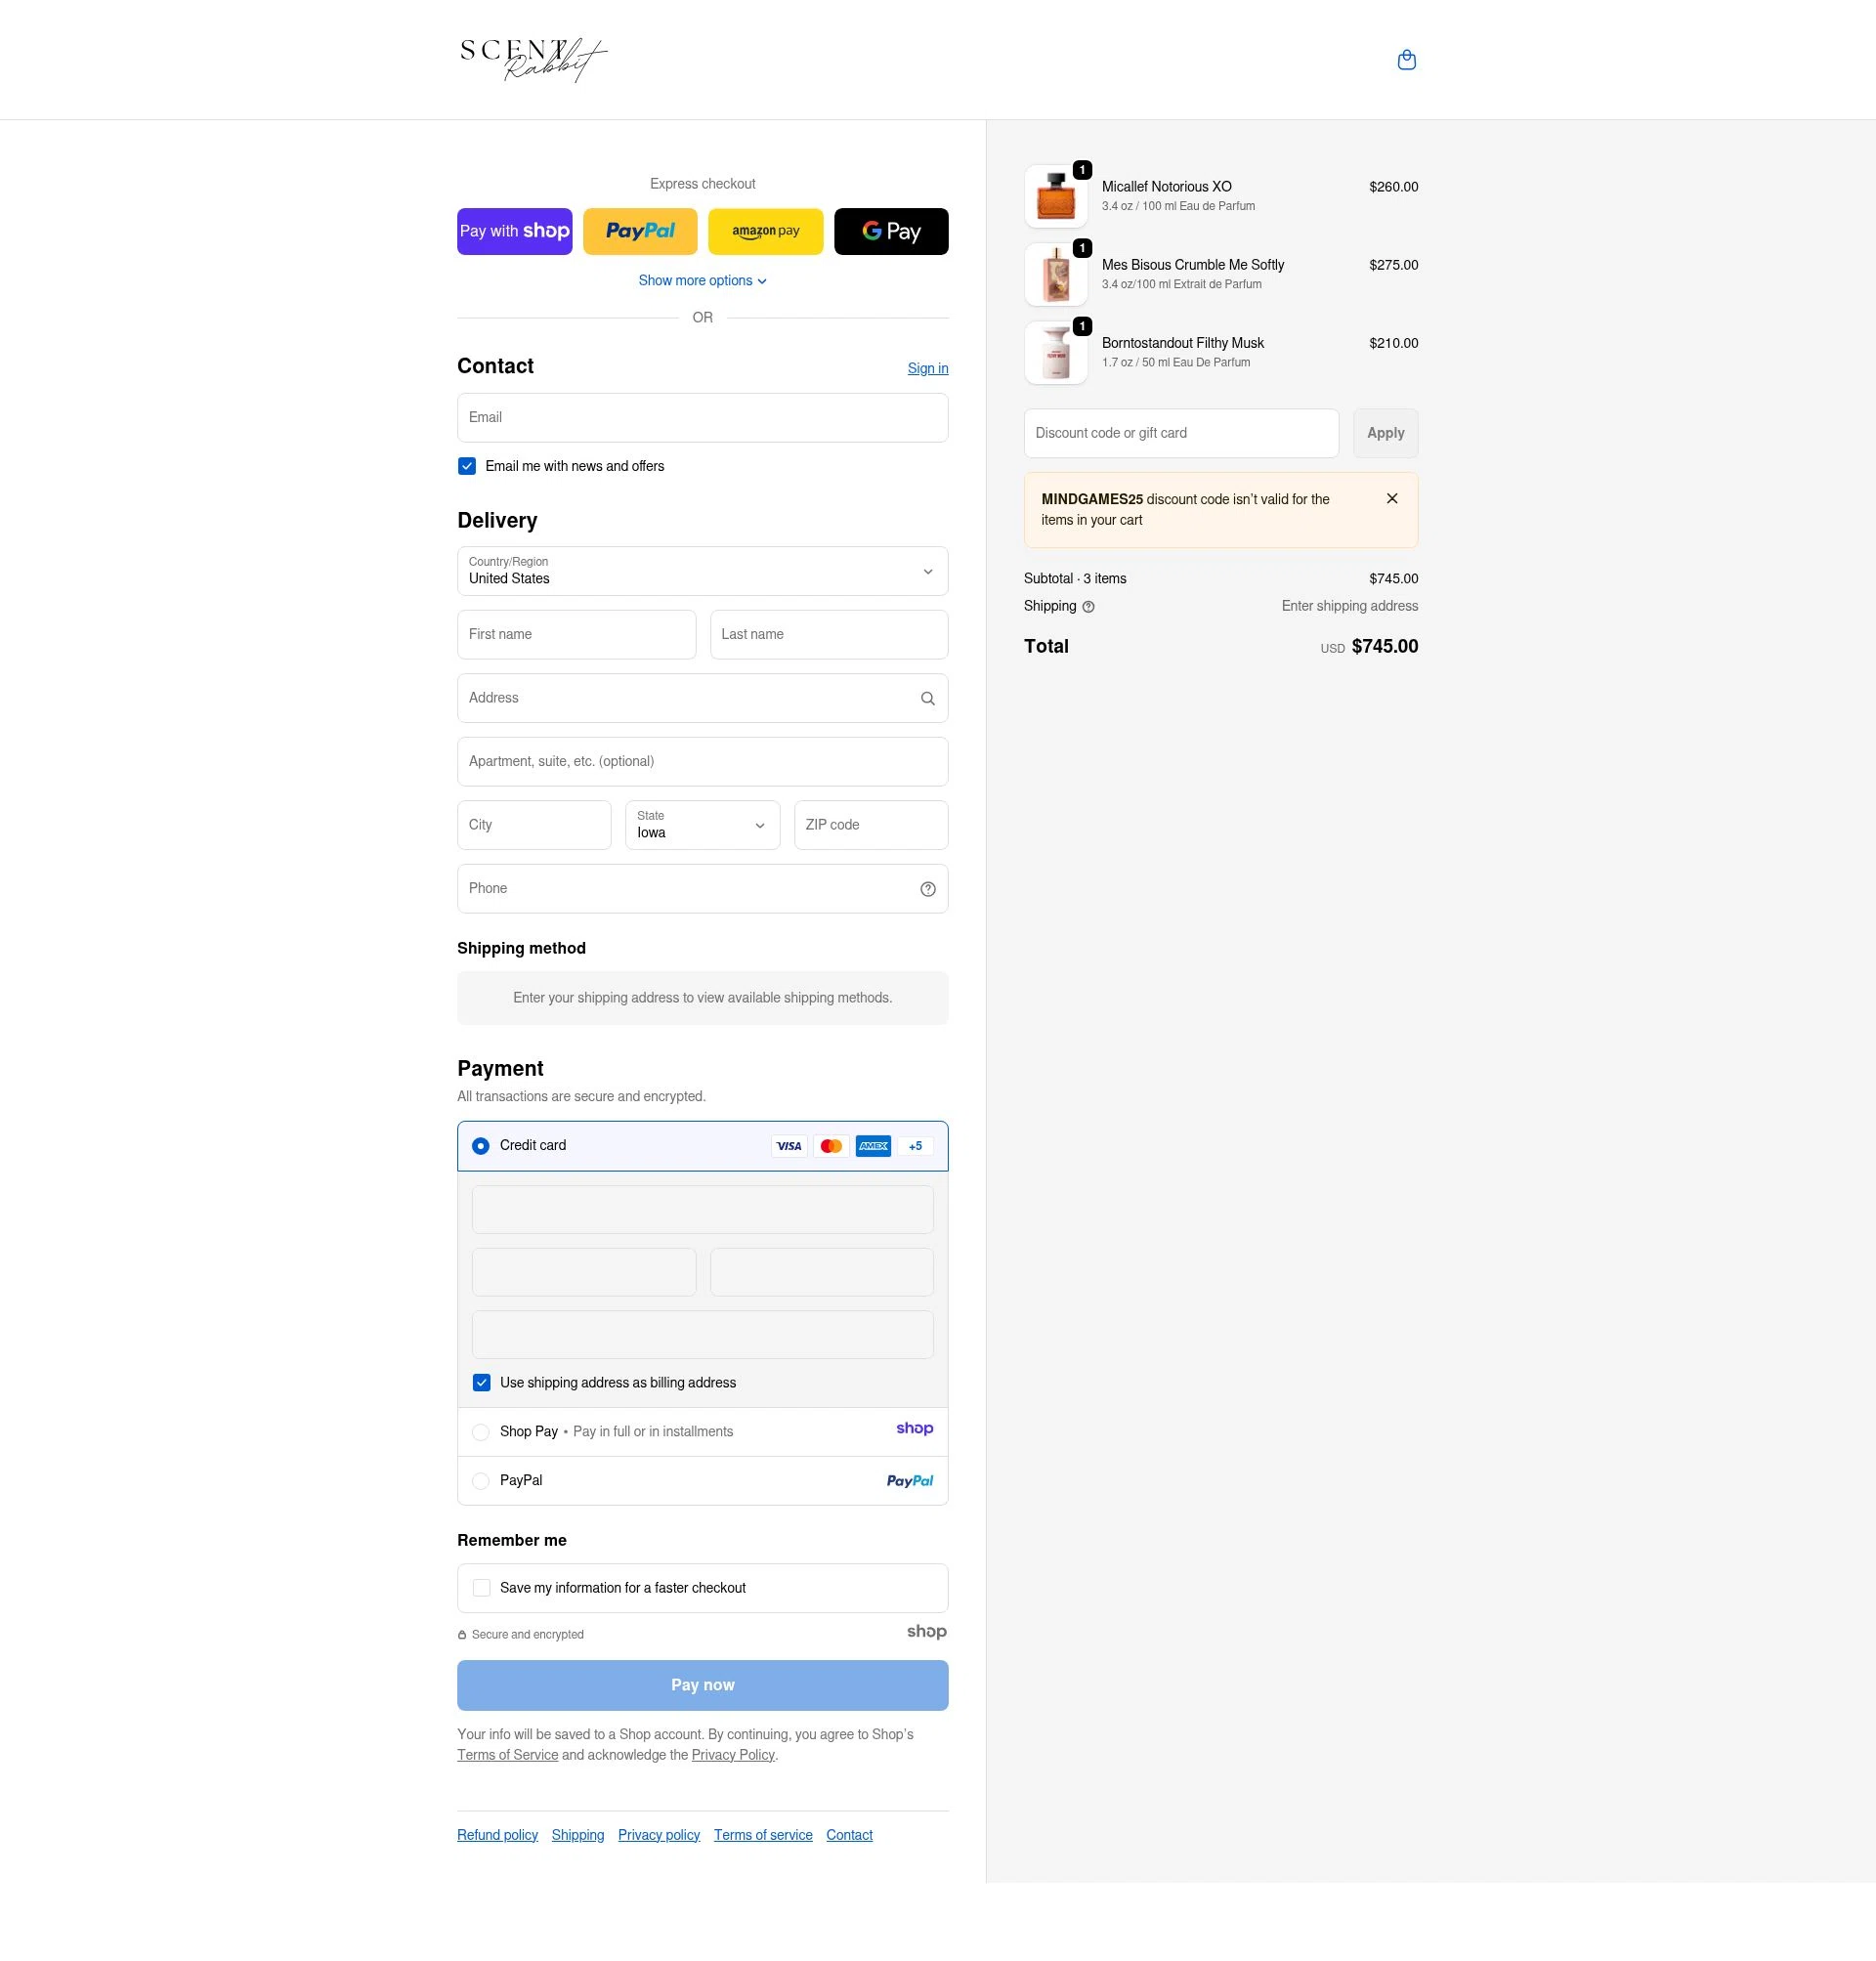Select Shop Pay payment method
Viewport: 1876px width, 1961px height.
(481, 1431)
